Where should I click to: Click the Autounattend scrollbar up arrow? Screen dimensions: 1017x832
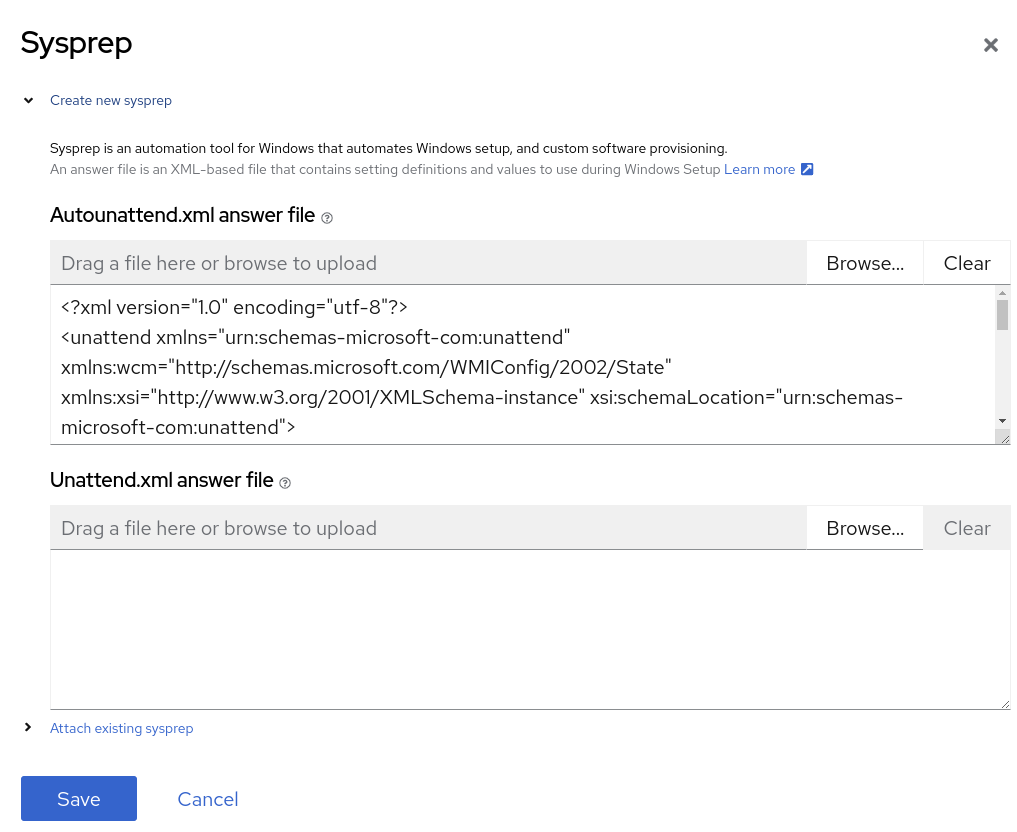pos(1002,293)
